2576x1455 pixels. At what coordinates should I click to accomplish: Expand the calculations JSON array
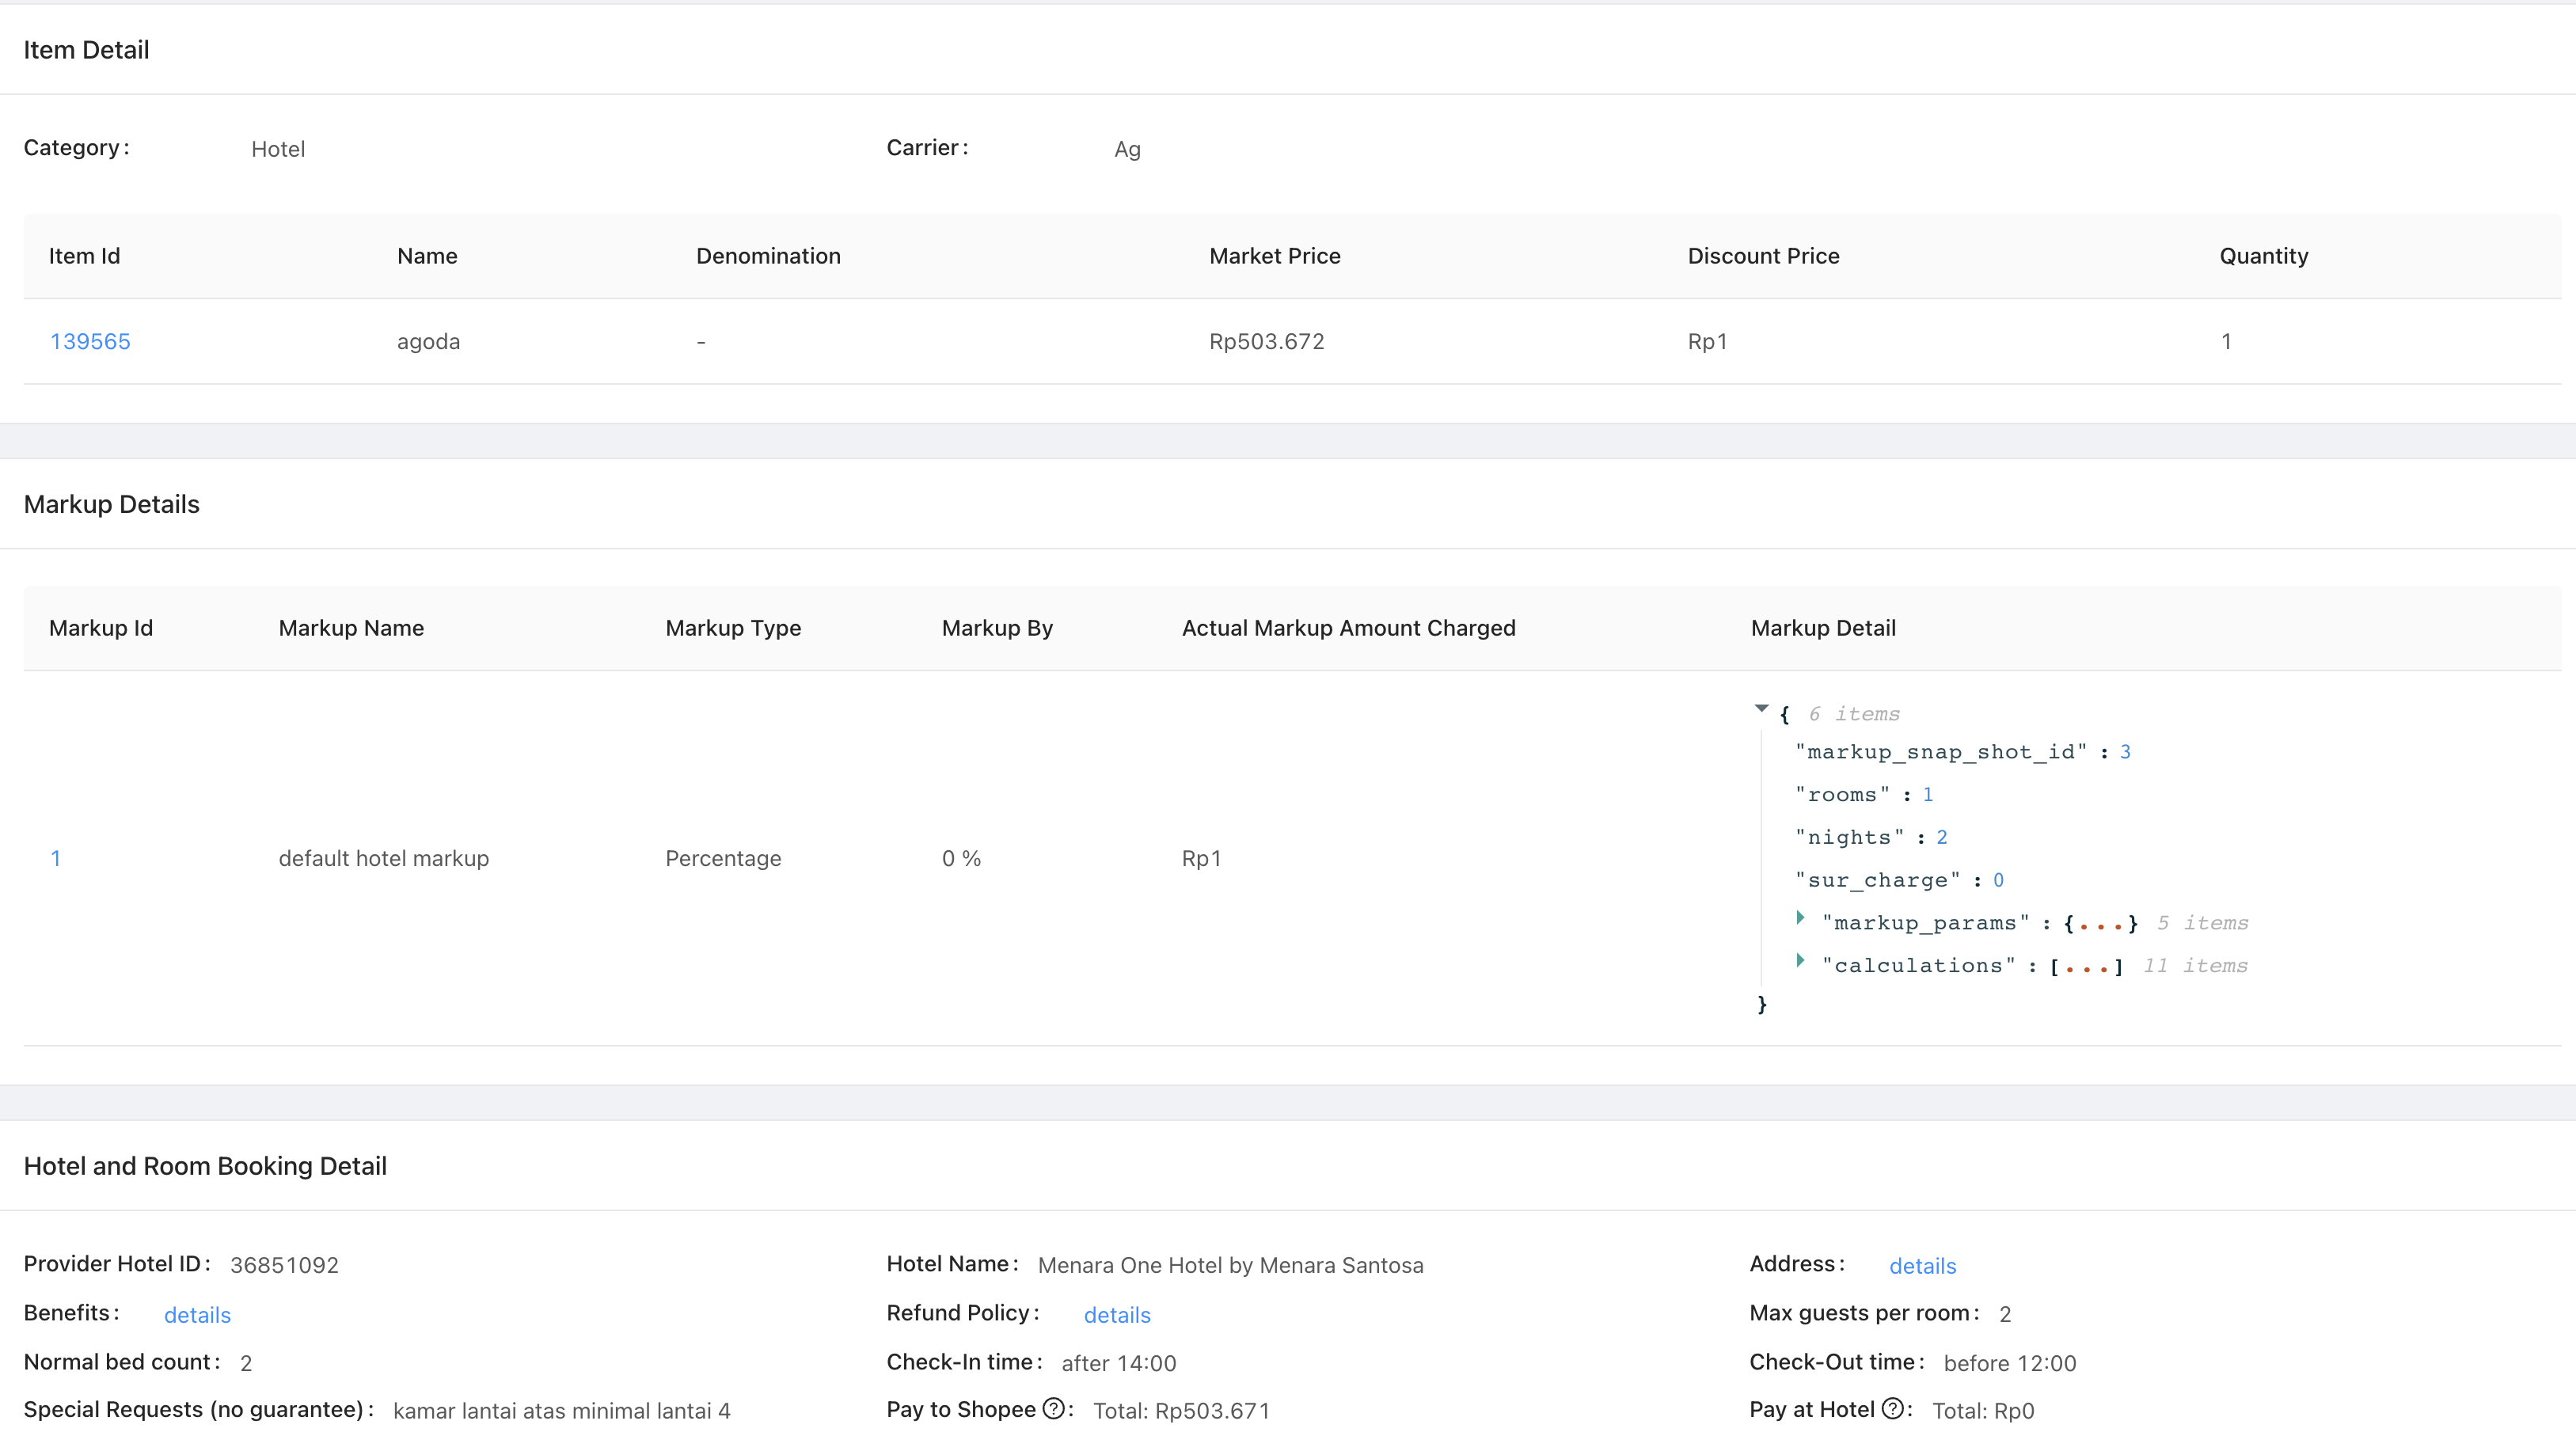tap(1800, 961)
